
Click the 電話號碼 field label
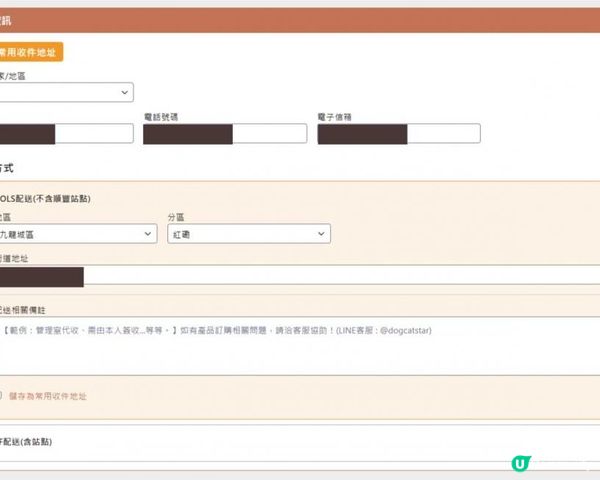pyautogui.click(x=161, y=117)
